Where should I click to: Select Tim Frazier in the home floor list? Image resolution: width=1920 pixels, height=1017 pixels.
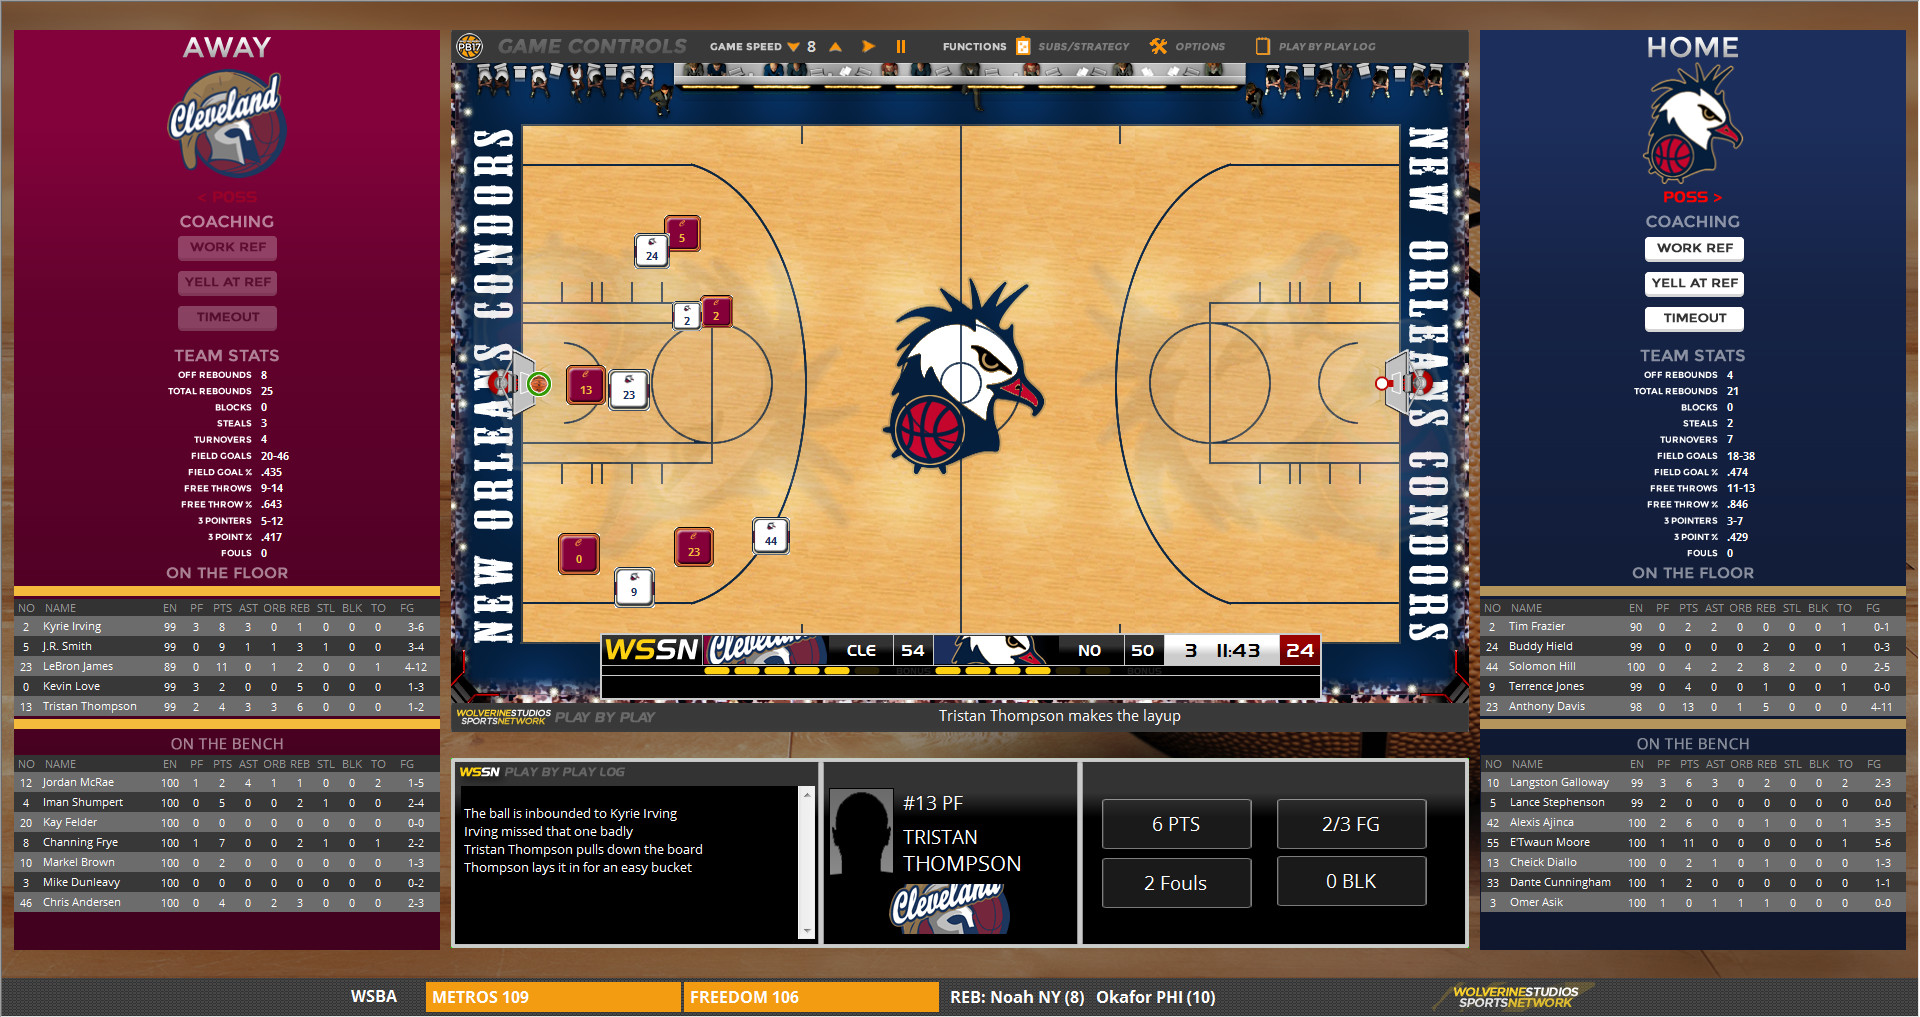(x=1693, y=627)
